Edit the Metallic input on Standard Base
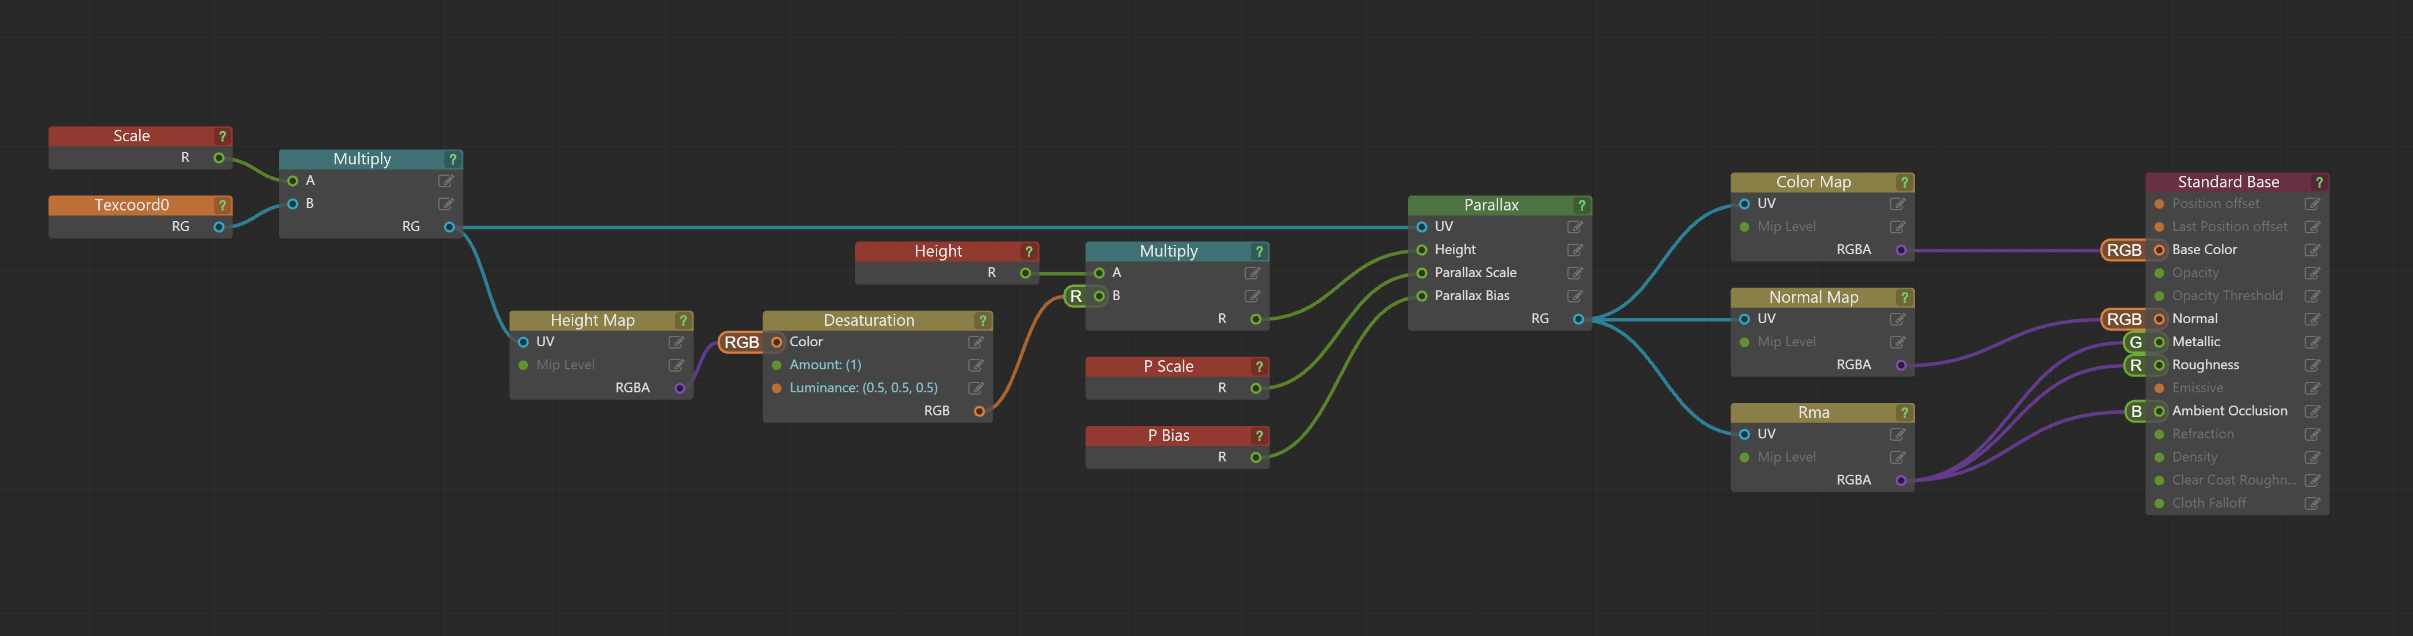The height and width of the screenshot is (636, 2413). pyautogui.click(x=2312, y=342)
